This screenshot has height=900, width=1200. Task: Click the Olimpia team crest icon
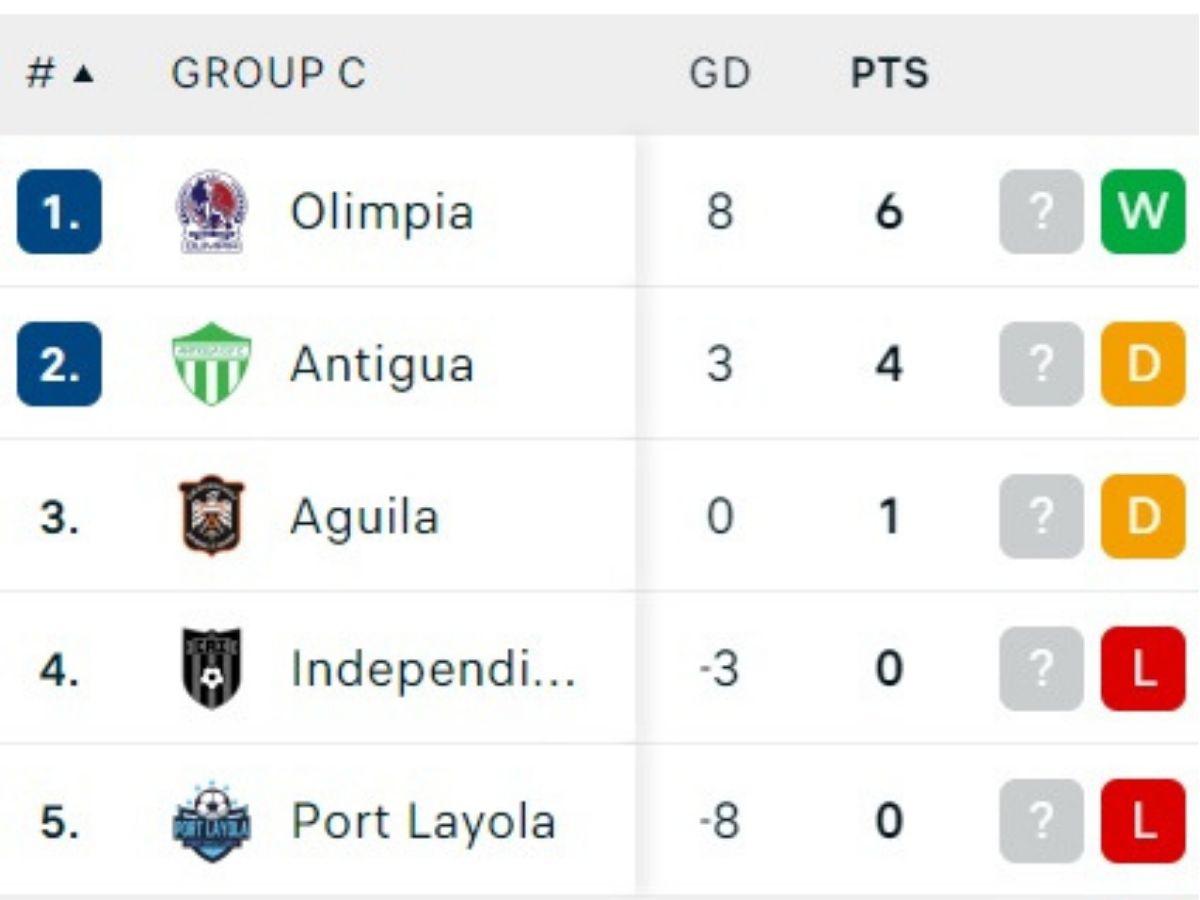(211, 212)
